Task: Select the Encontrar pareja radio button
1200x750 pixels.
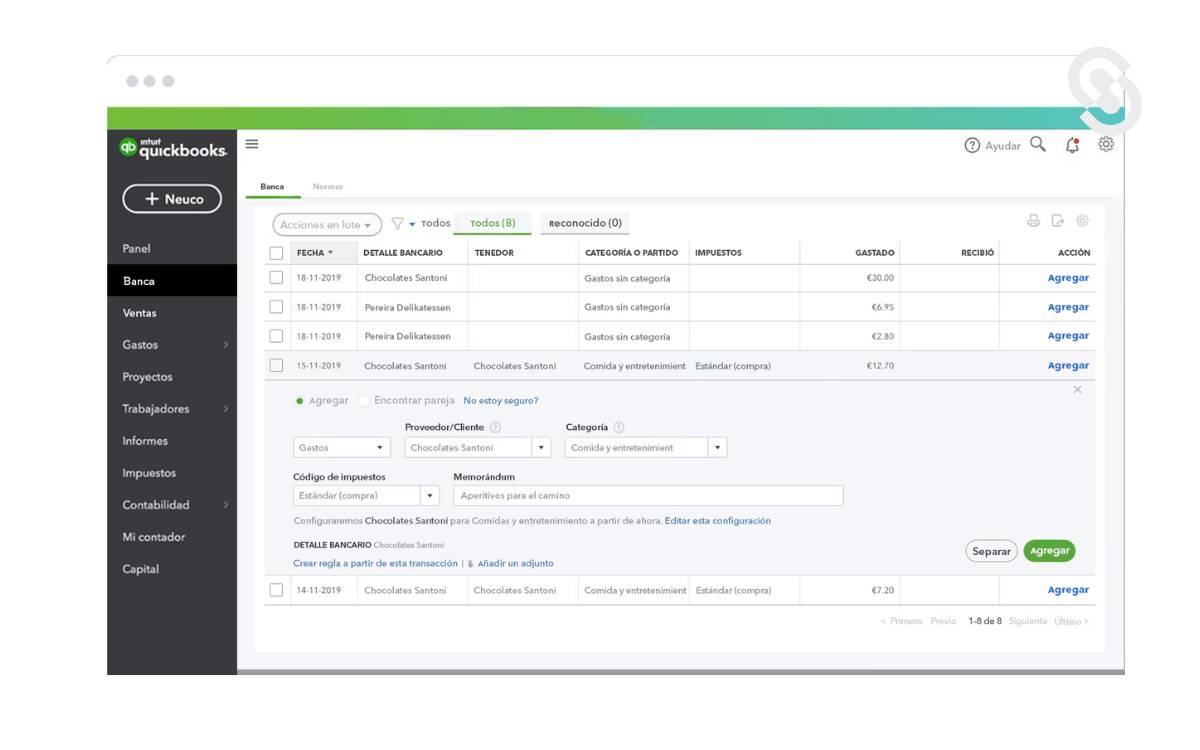Action: click(364, 401)
